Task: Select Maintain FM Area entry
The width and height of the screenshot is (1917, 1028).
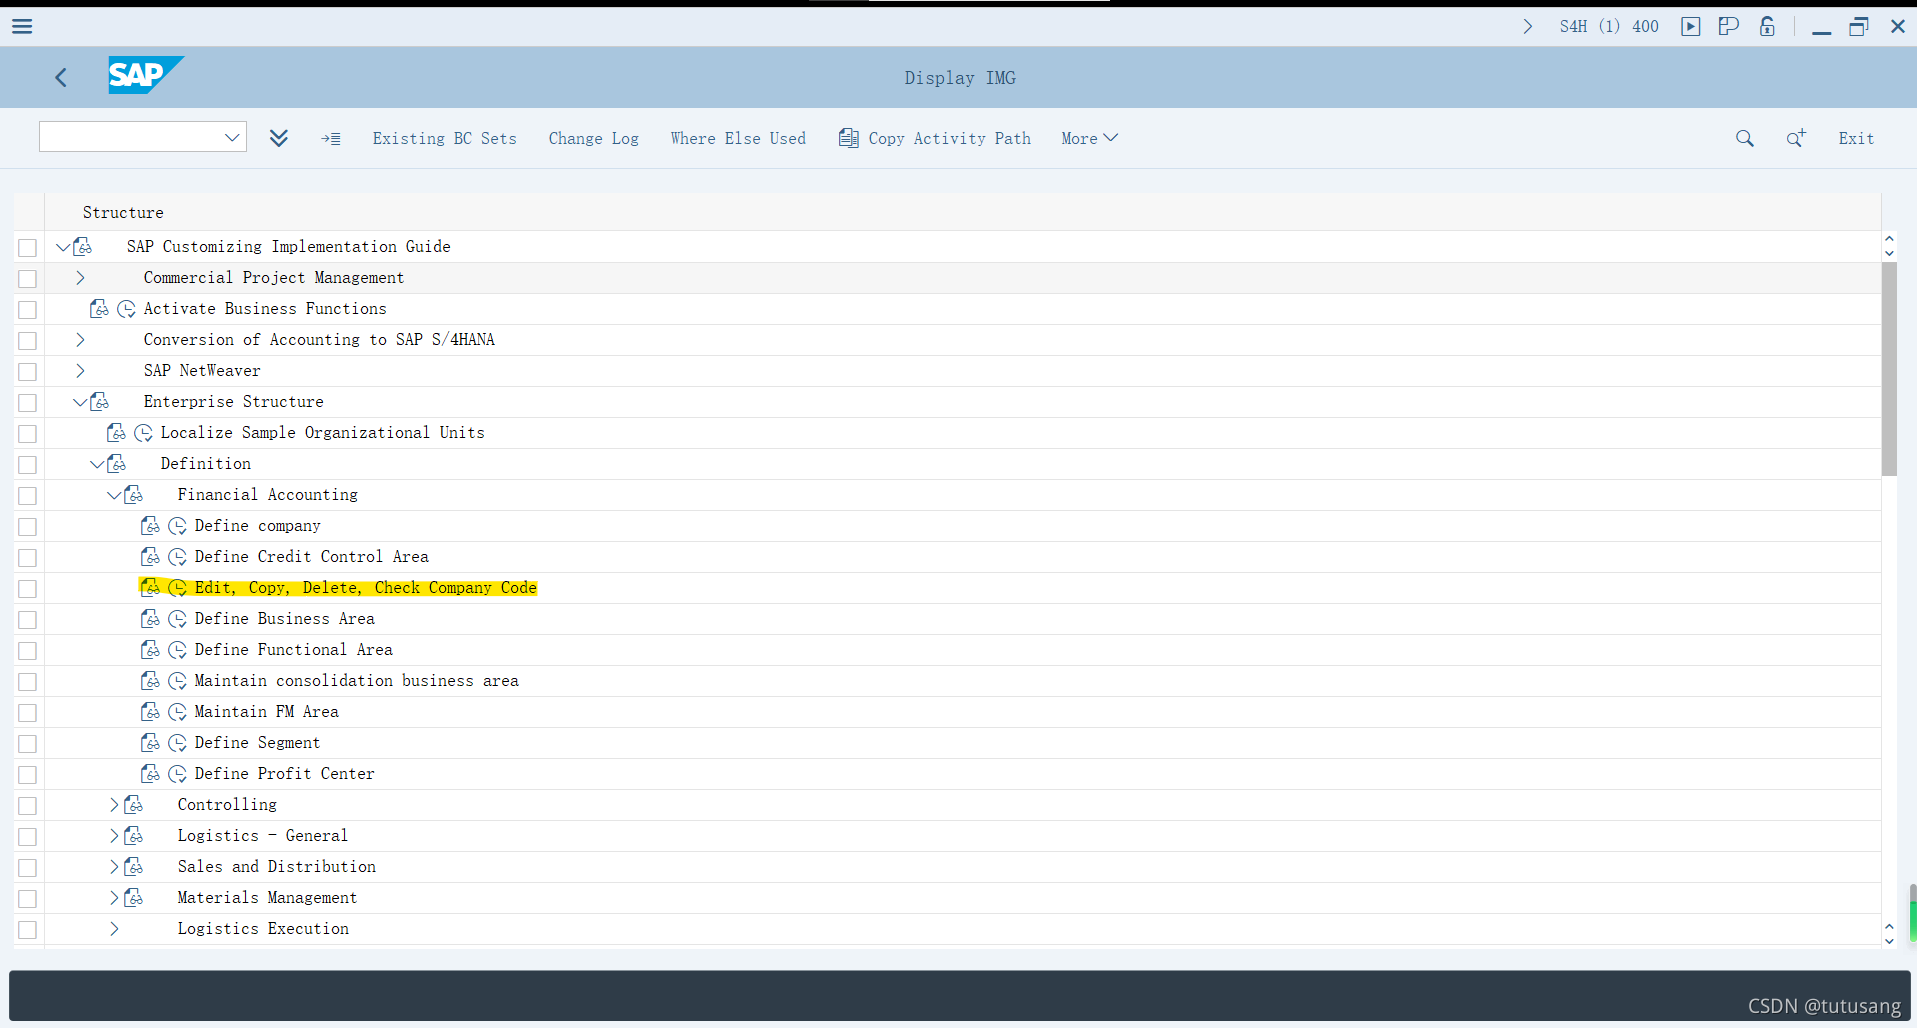Action: click(x=266, y=712)
